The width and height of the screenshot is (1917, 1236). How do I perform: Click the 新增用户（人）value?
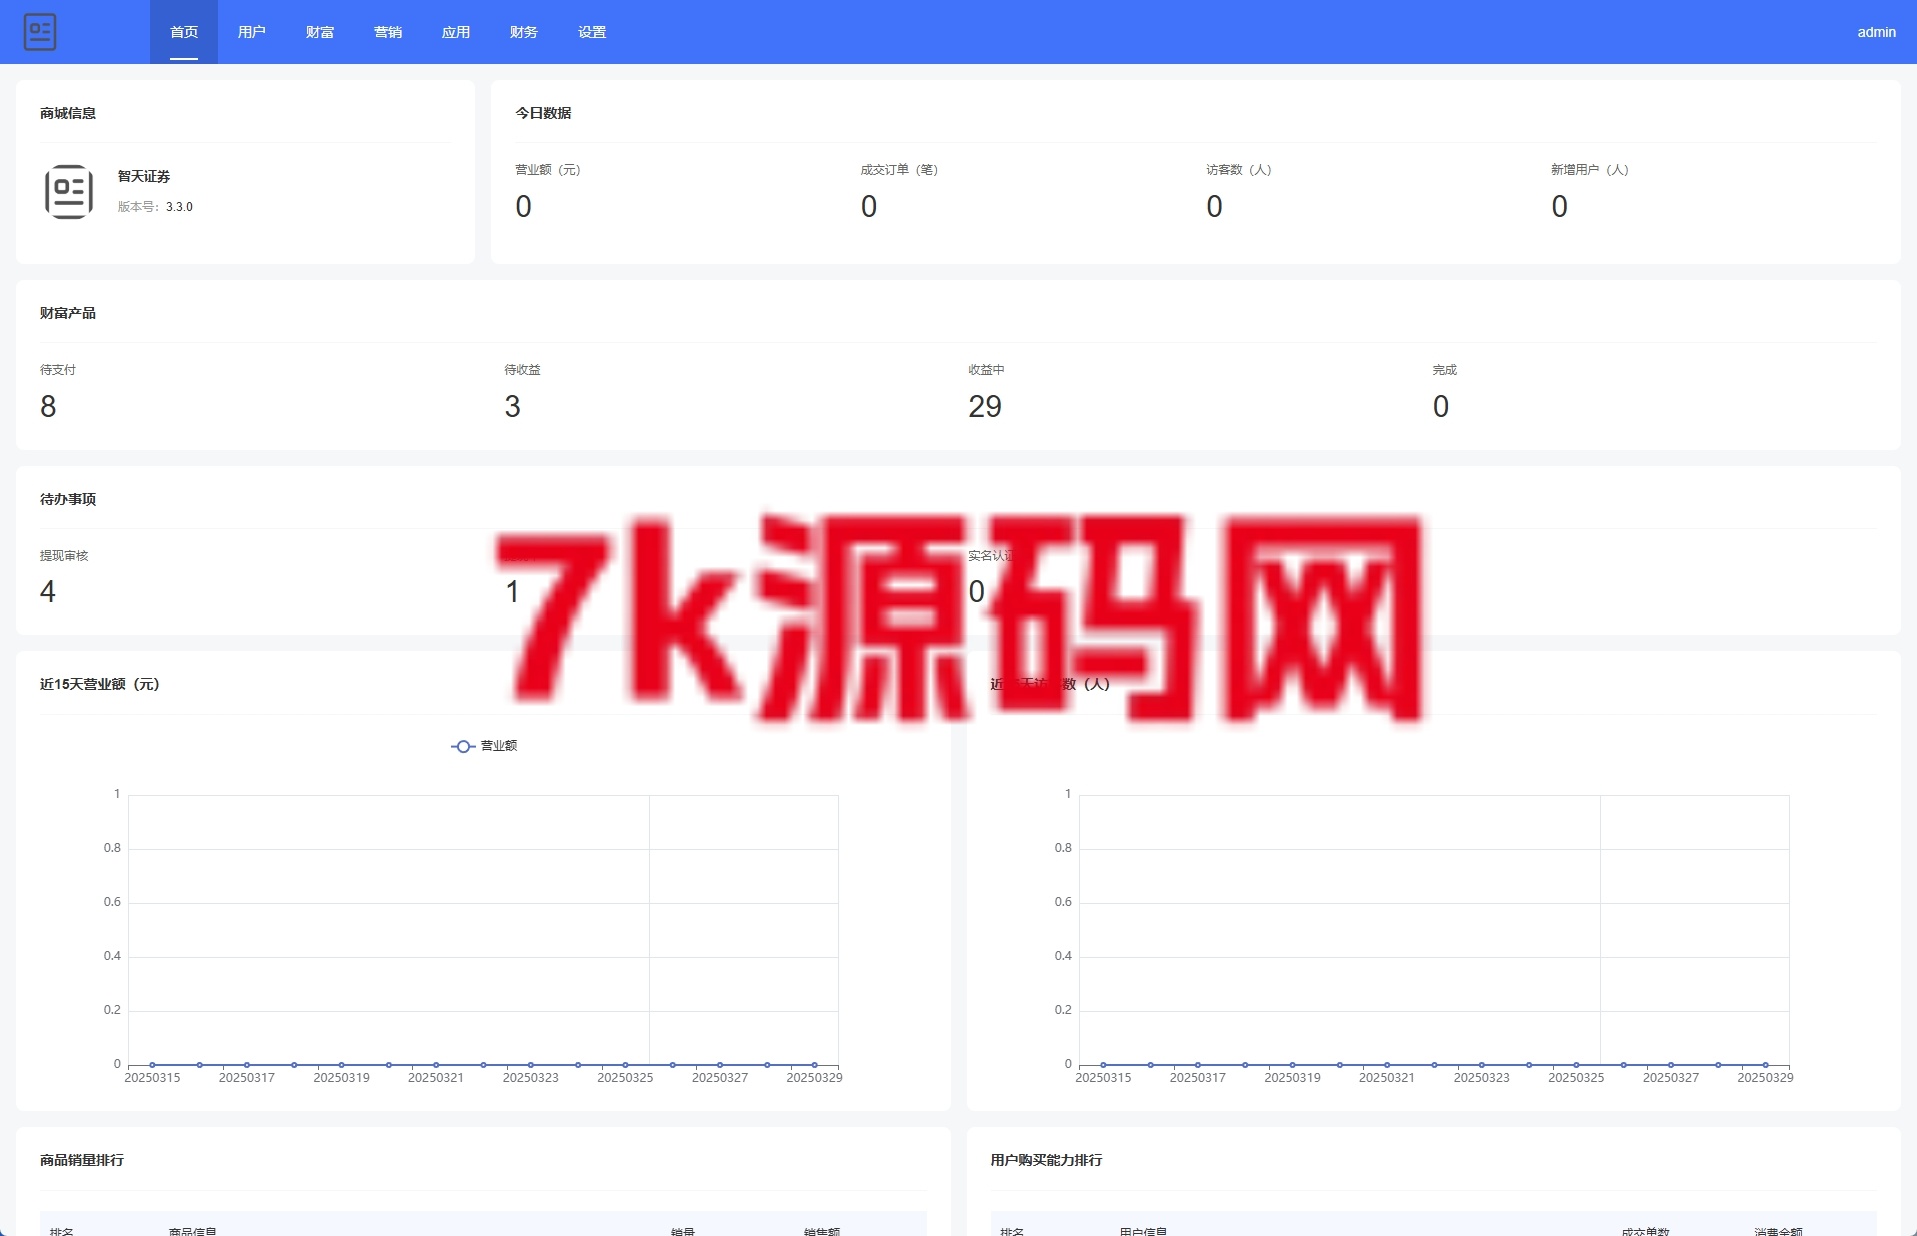(x=1559, y=206)
